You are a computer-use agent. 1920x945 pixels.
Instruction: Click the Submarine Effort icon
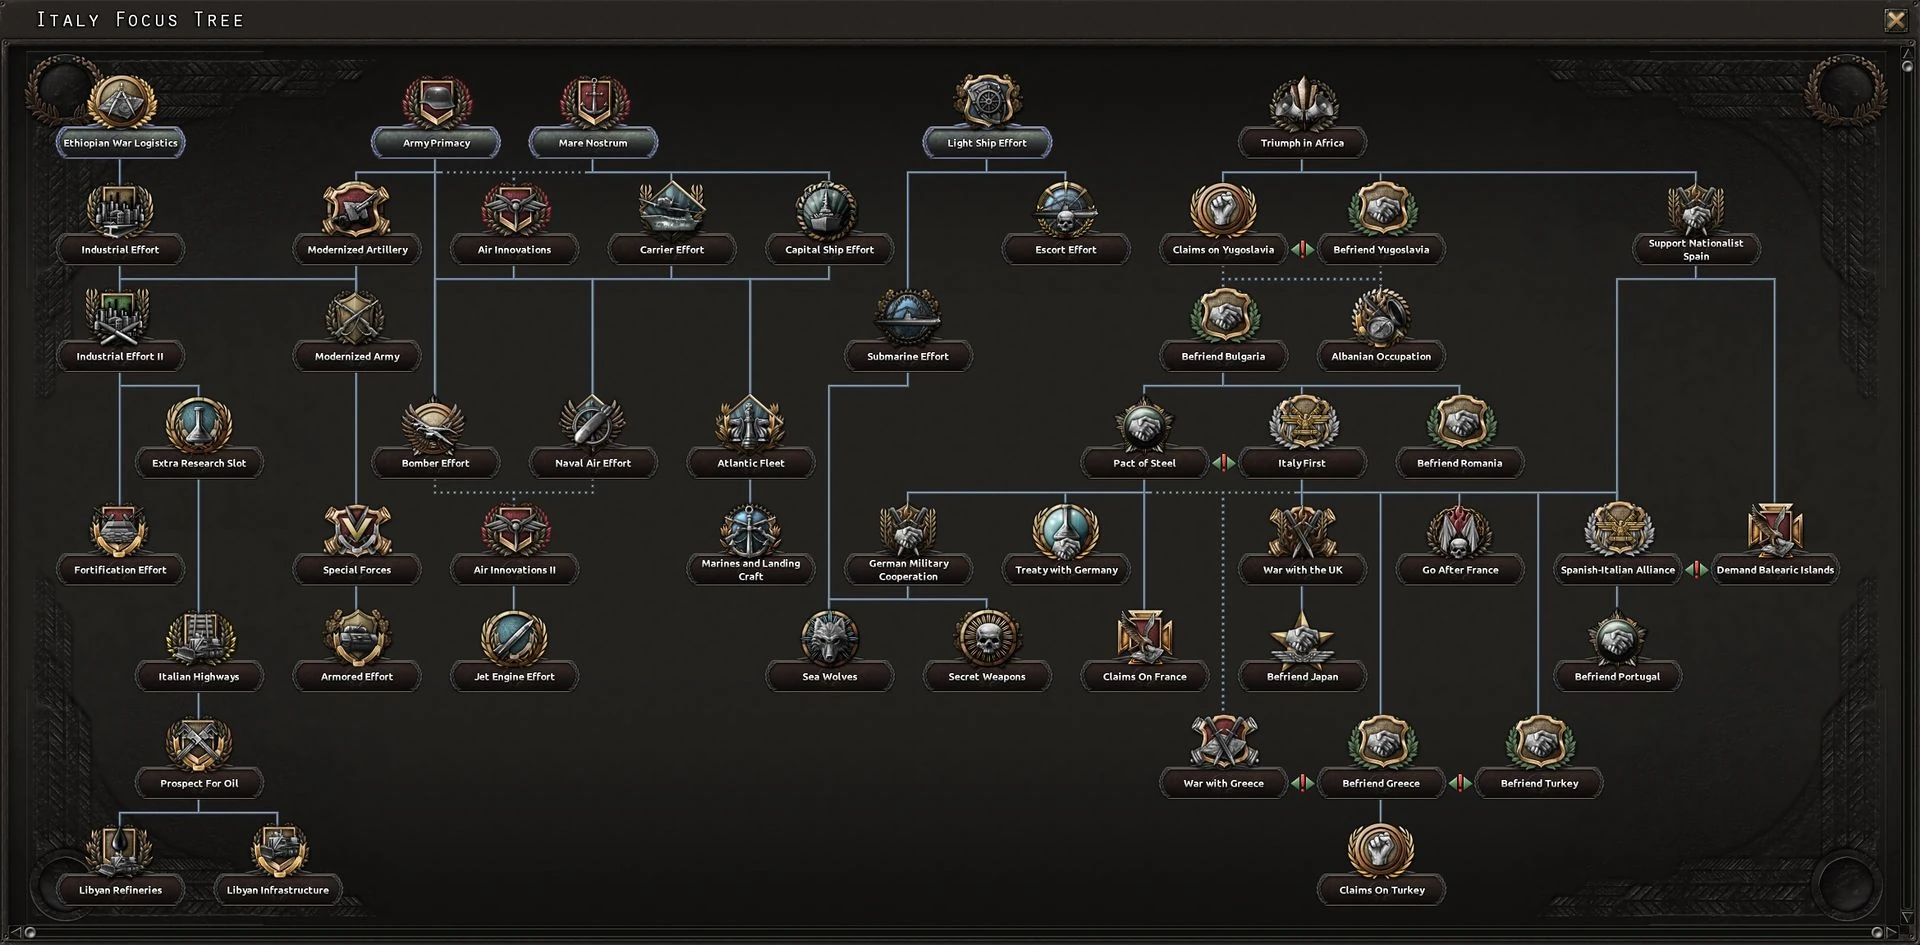[x=908, y=317]
